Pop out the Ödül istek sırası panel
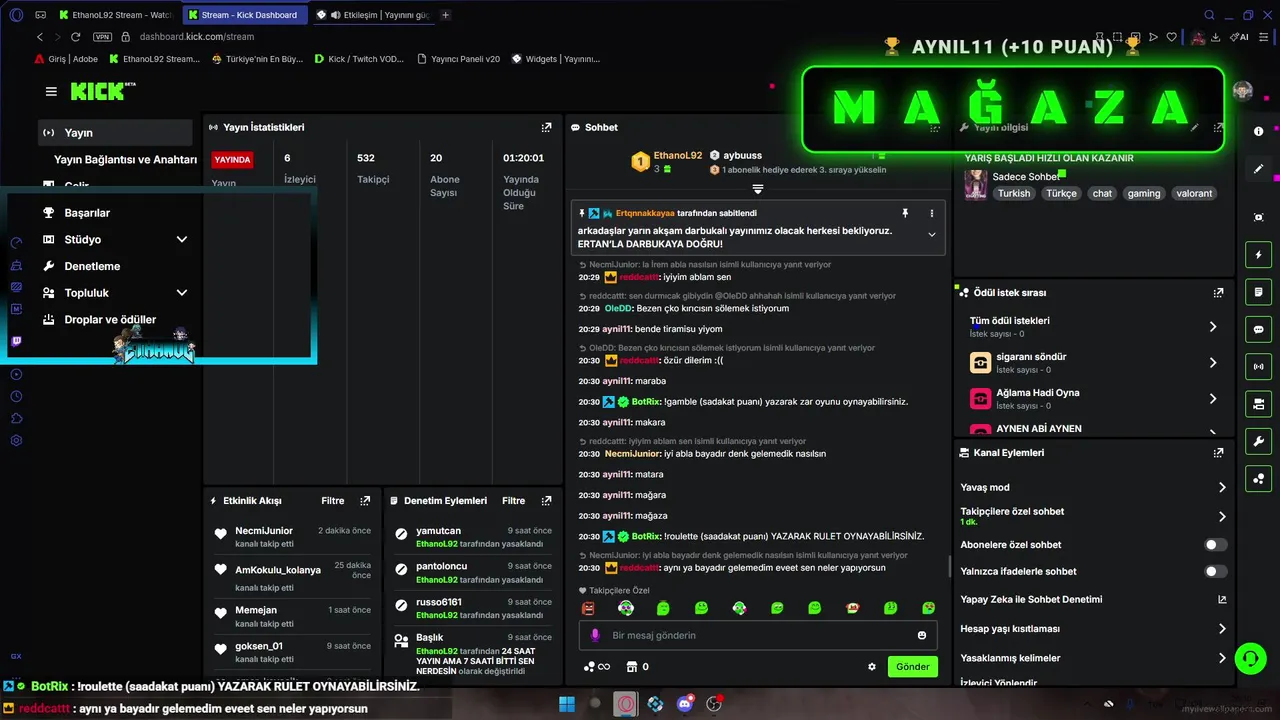This screenshot has width=1280, height=720. click(x=1218, y=292)
